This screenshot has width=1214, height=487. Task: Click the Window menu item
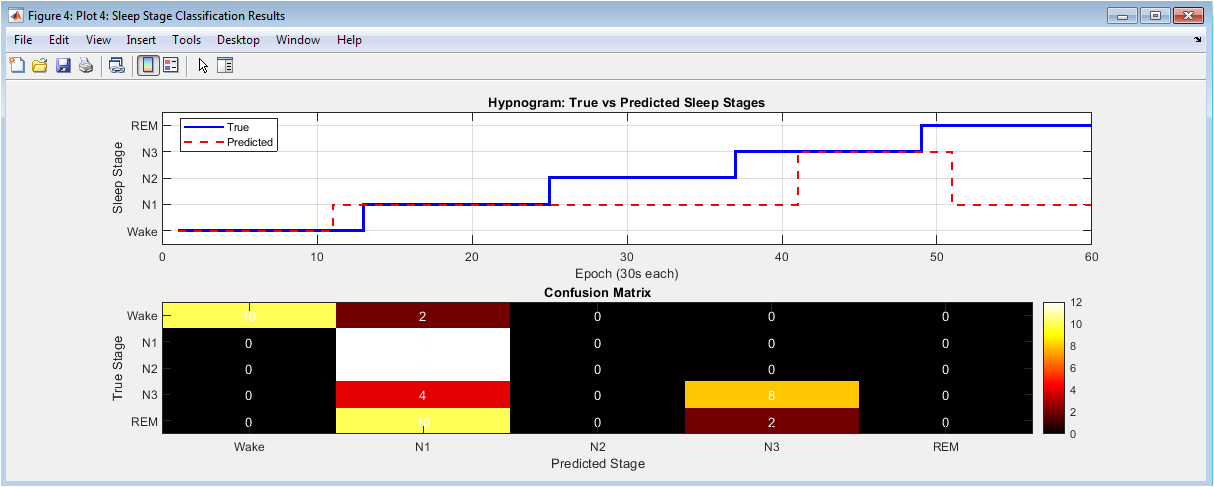click(298, 40)
